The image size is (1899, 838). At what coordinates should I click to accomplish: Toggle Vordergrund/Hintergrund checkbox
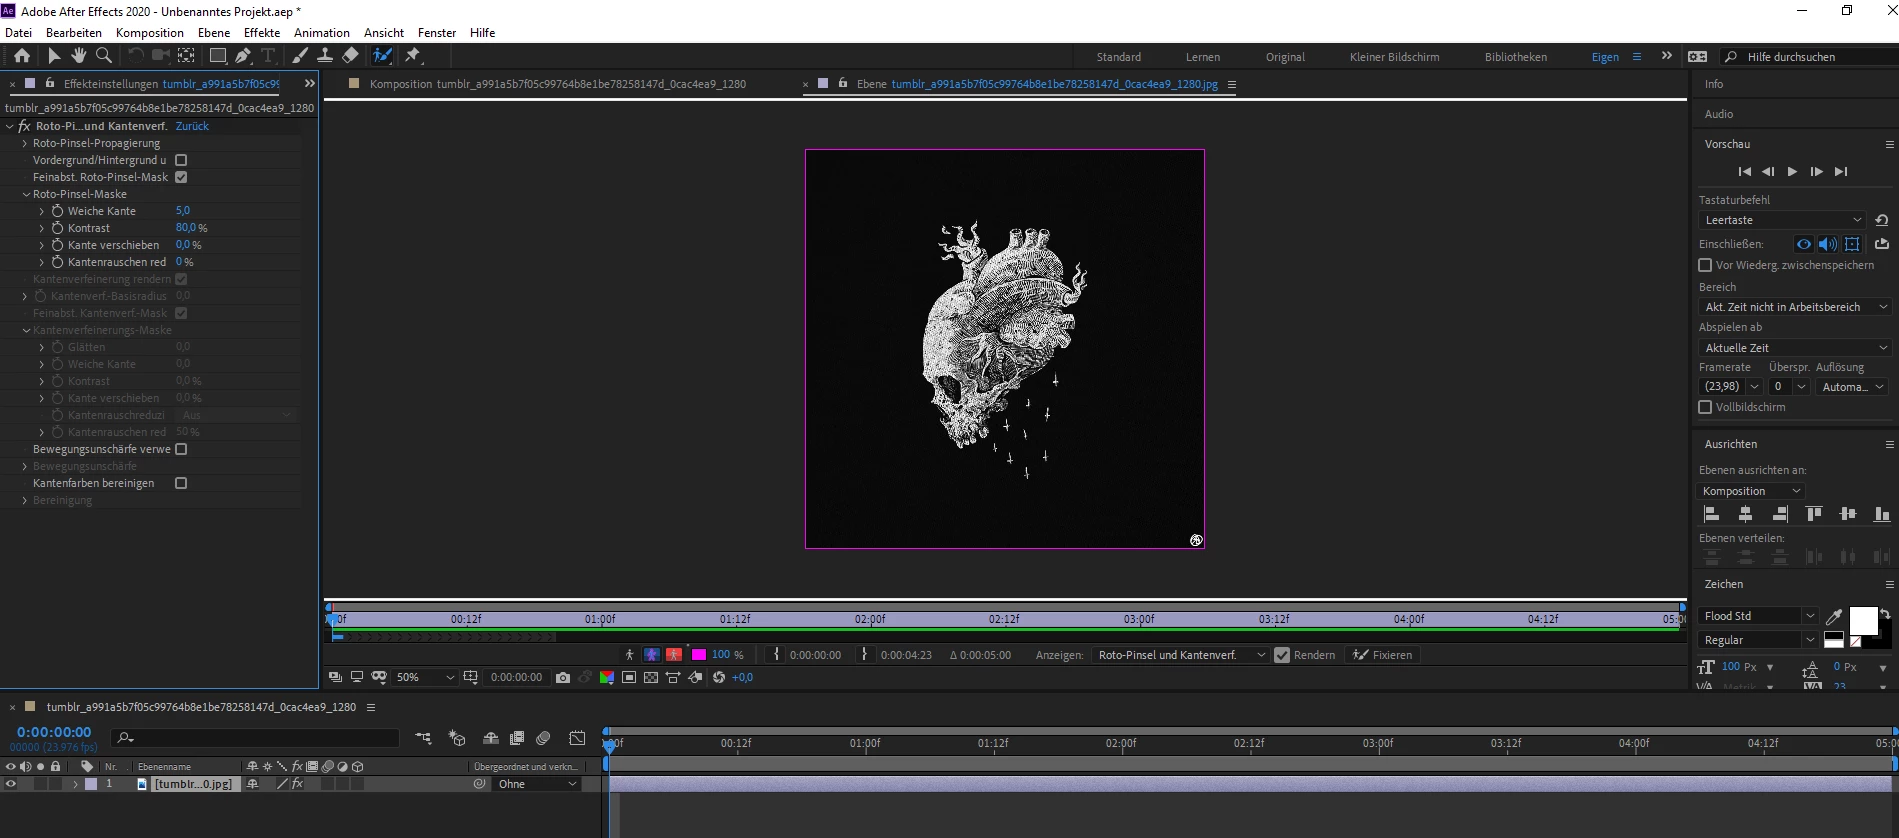point(181,160)
